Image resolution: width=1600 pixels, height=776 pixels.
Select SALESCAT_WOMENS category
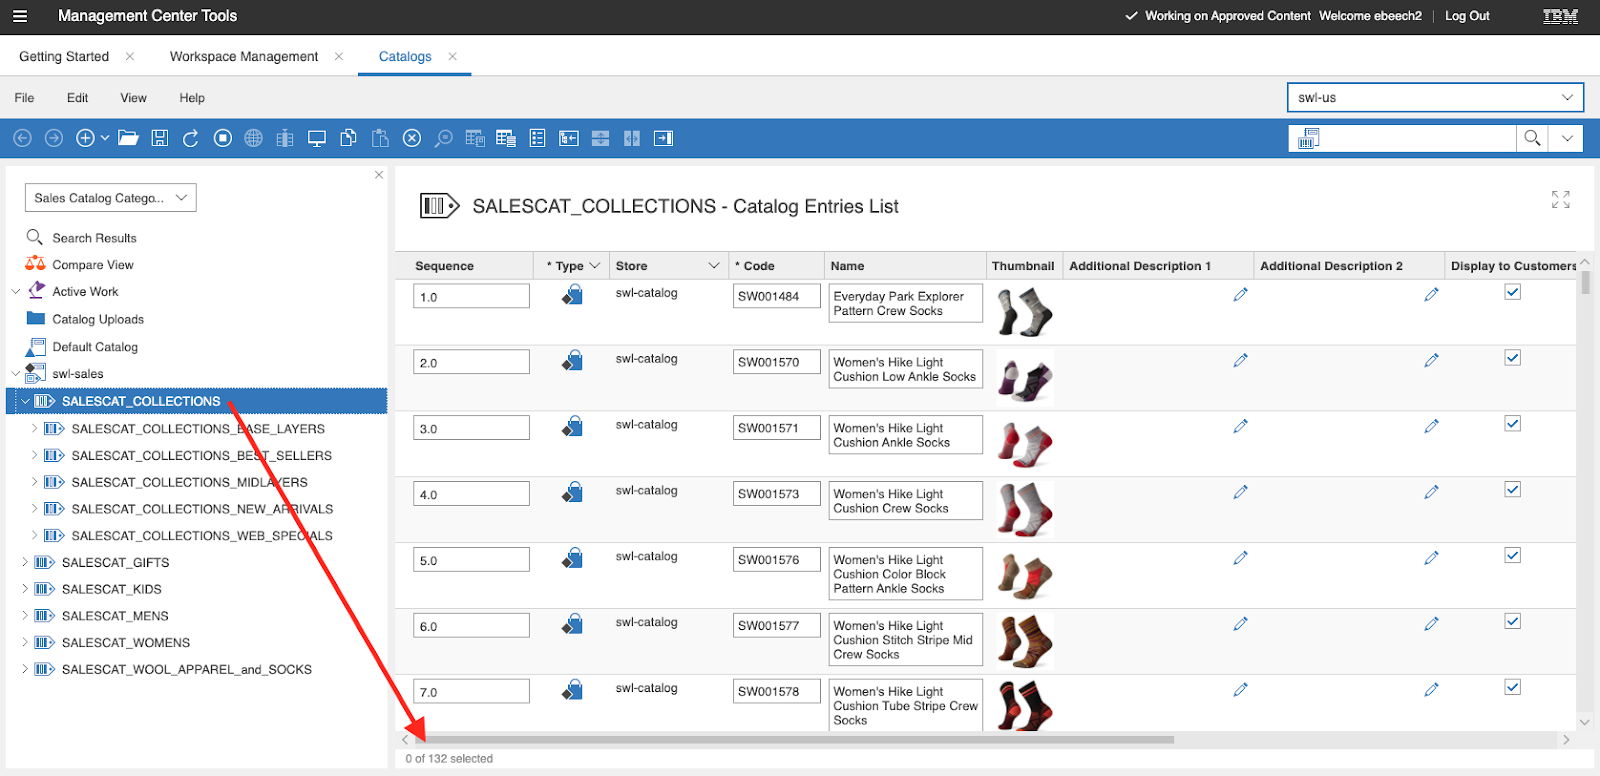point(126,643)
